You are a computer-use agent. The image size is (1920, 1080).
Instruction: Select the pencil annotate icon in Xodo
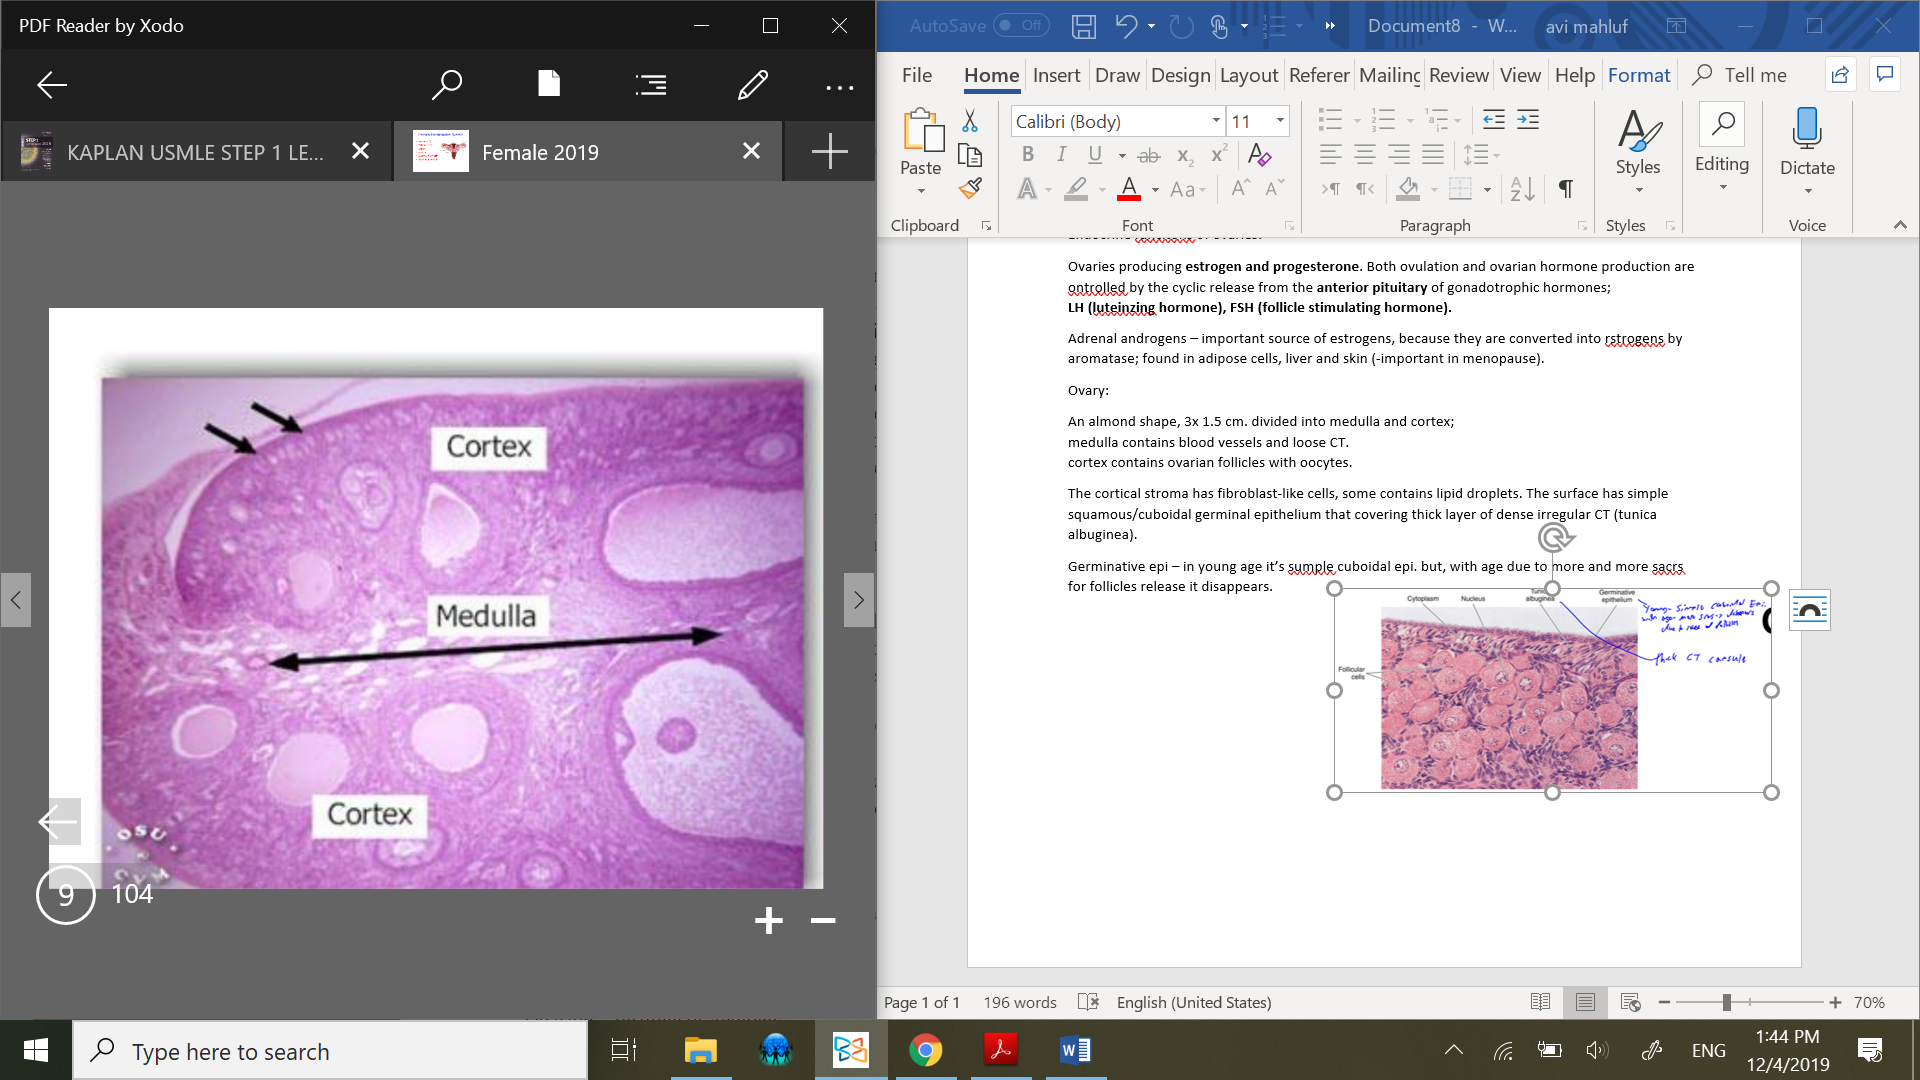(752, 85)
